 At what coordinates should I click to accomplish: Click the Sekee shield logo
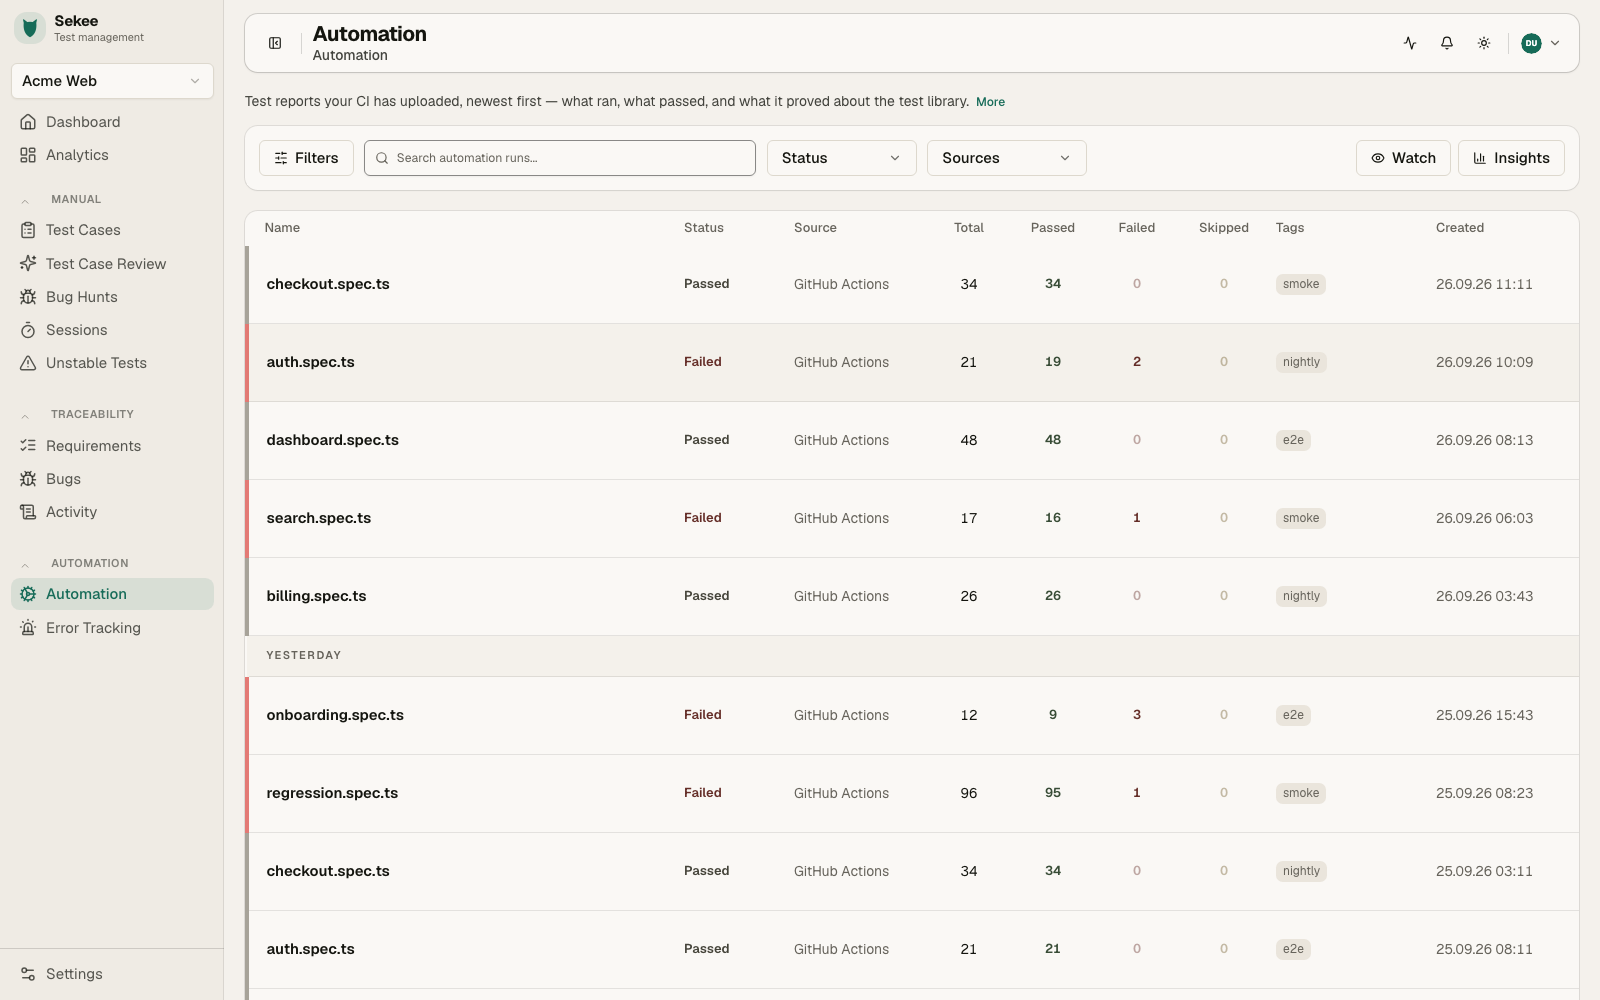[30, 28]
